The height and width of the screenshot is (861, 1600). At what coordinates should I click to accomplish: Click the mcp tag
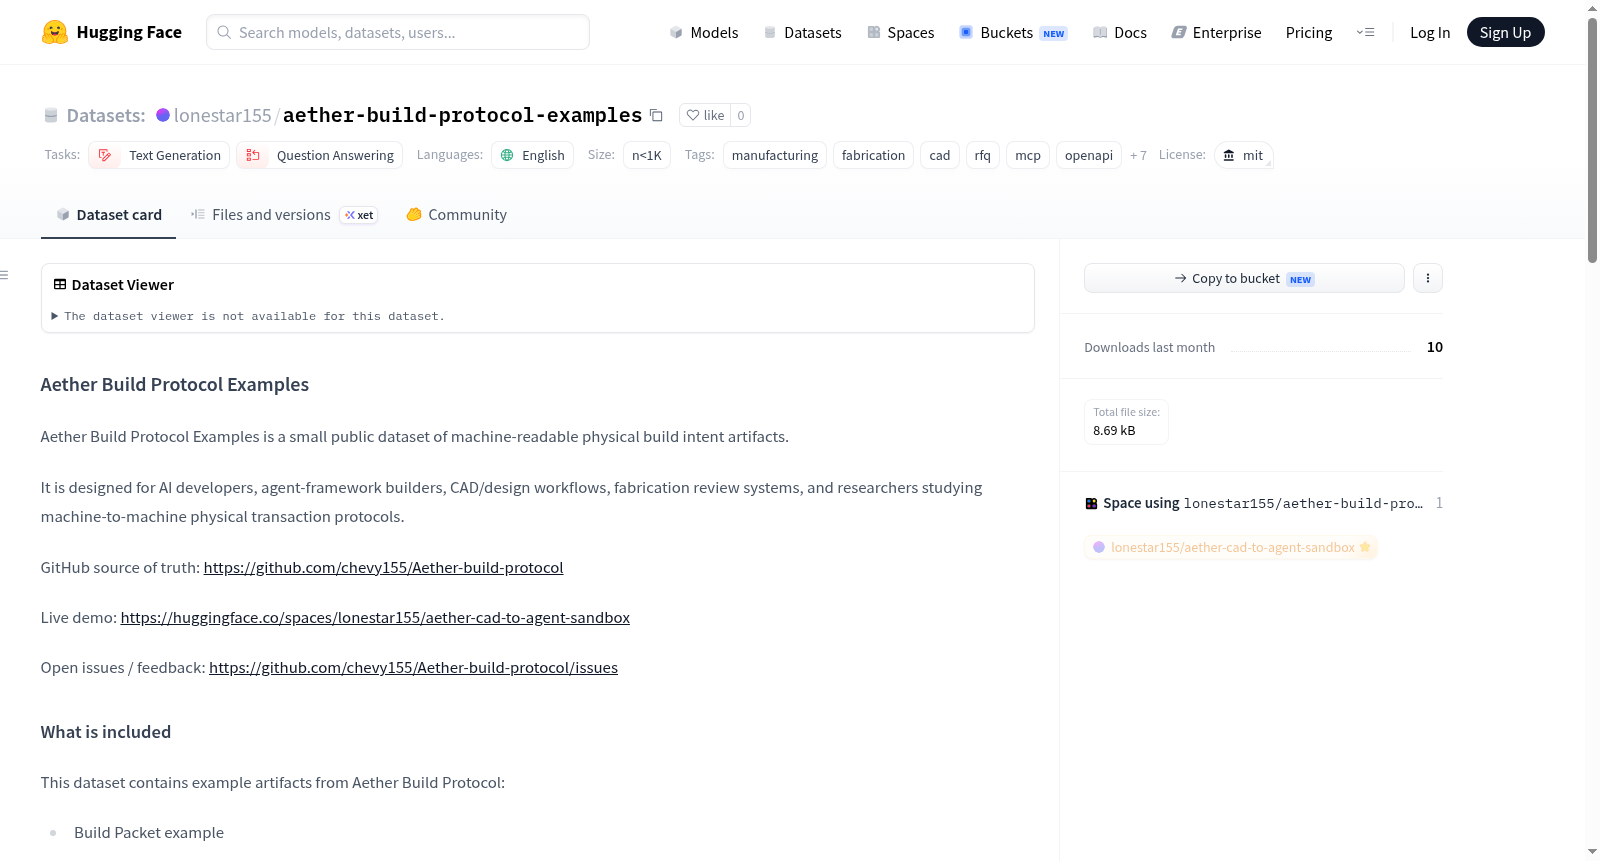click(1028, 155)
